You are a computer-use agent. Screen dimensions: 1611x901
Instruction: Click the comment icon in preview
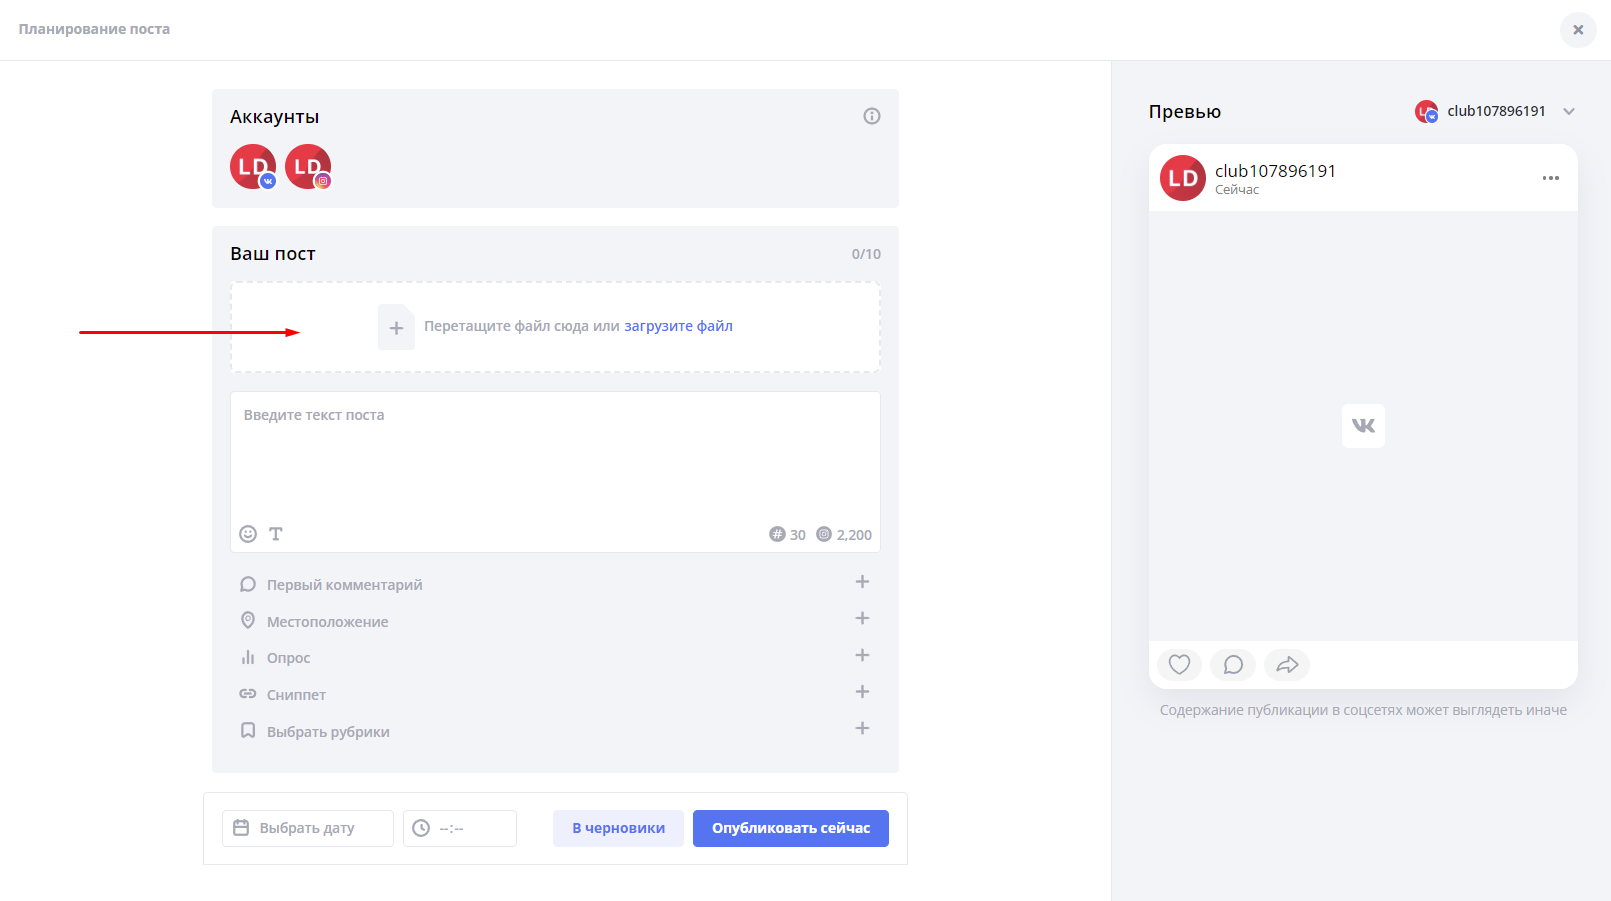click(1233, 665)
